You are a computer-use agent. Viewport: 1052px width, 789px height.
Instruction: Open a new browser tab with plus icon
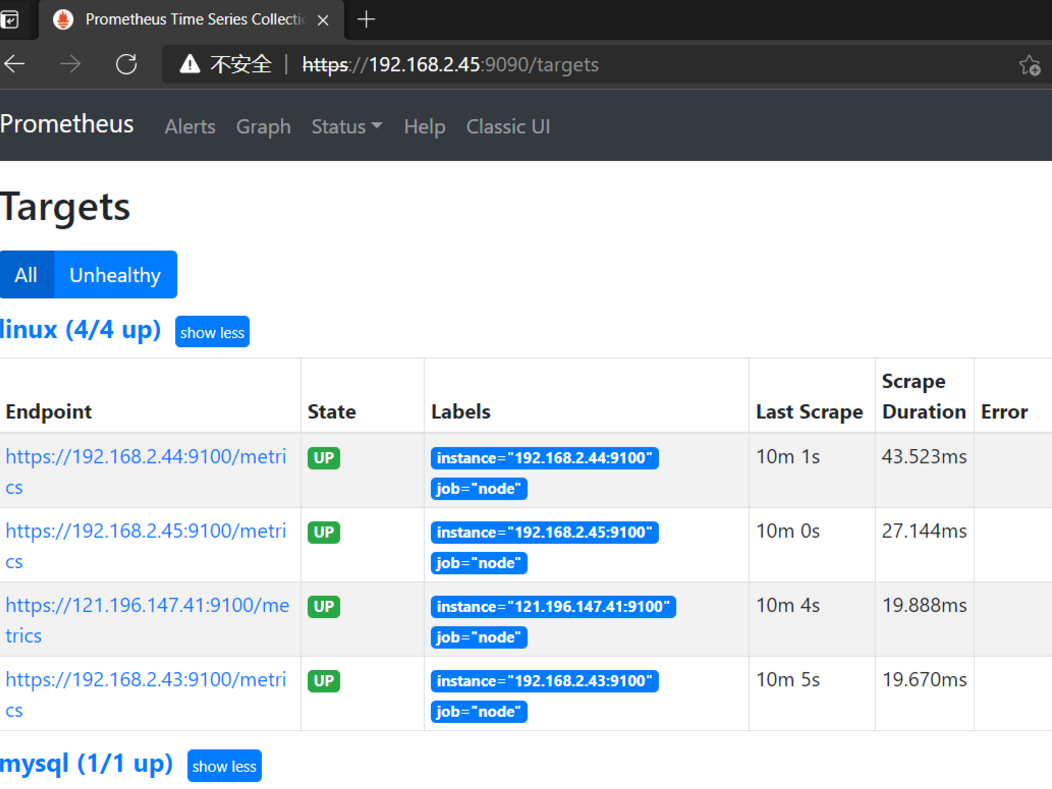click(x=366, y=18)
